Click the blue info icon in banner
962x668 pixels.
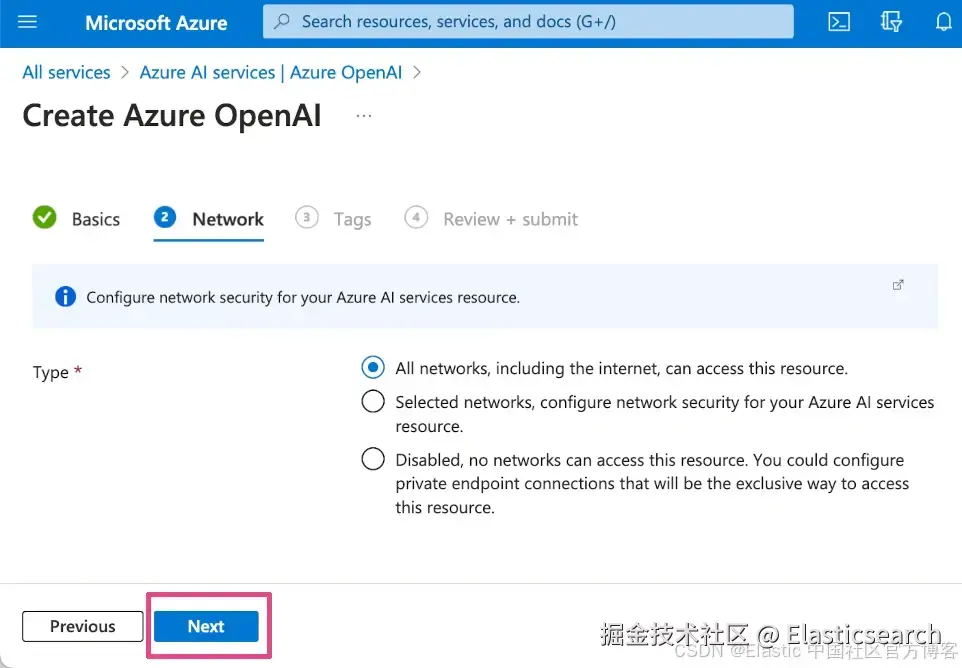click(65, 297)
